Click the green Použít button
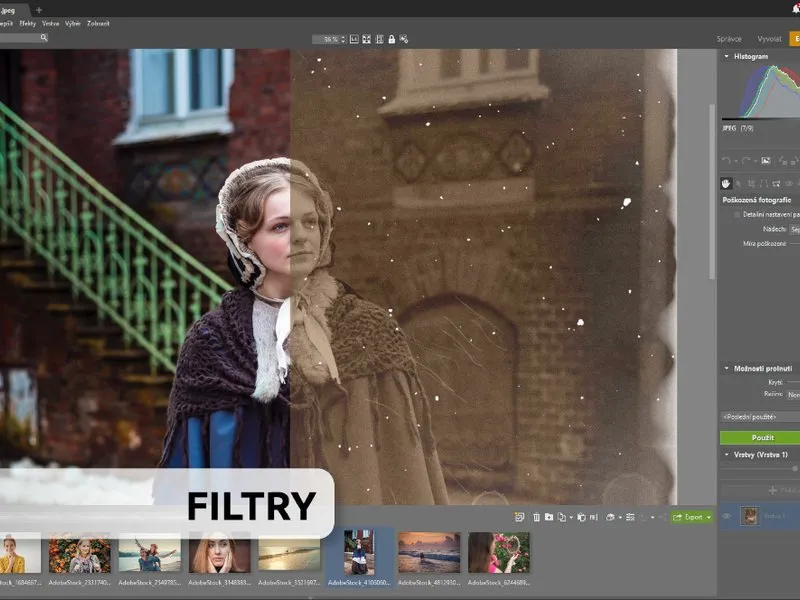800x600 pixels. pyautogui.click(x=760, y=438)
